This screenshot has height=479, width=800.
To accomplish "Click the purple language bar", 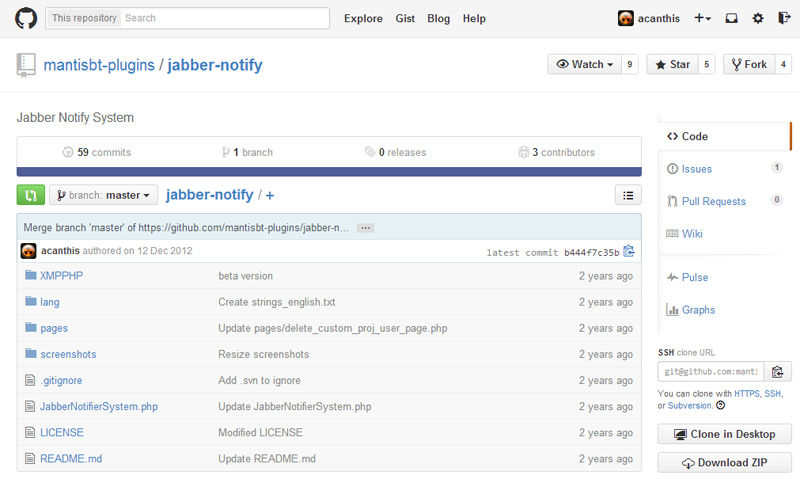I will [329, 172].
